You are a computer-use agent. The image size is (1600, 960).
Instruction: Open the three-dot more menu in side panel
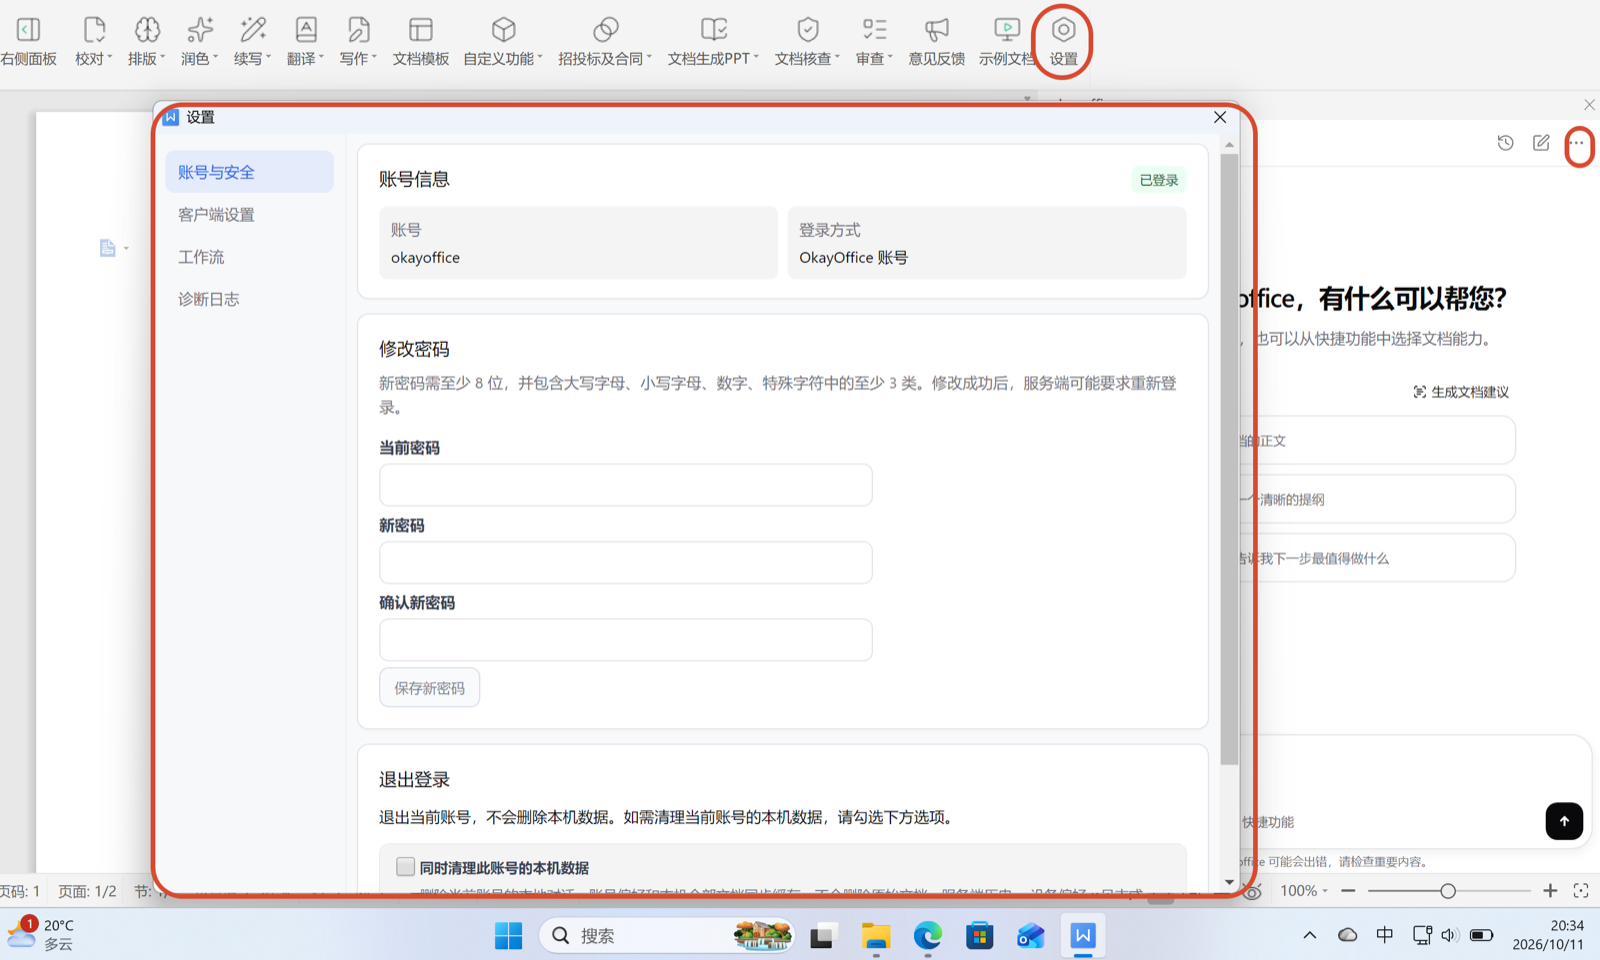1577,143
